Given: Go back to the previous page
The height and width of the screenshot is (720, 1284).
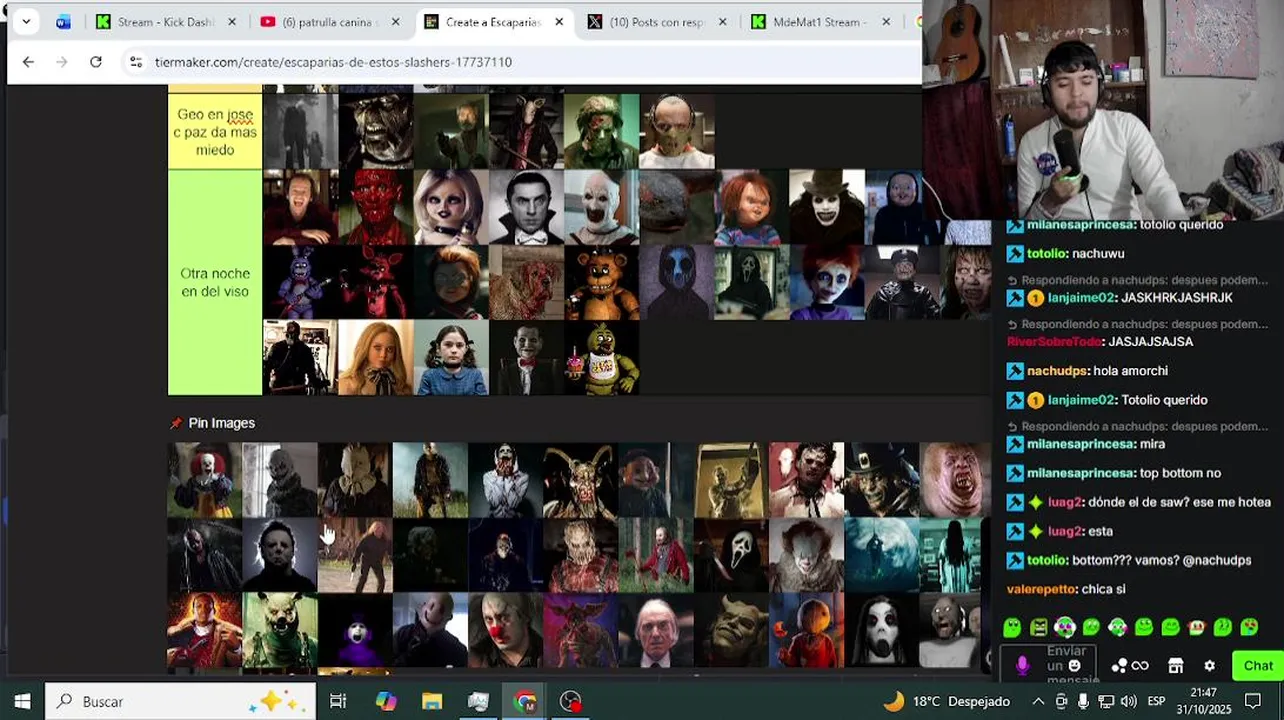Looking at the screenshot, I should [x=28, y=62].
